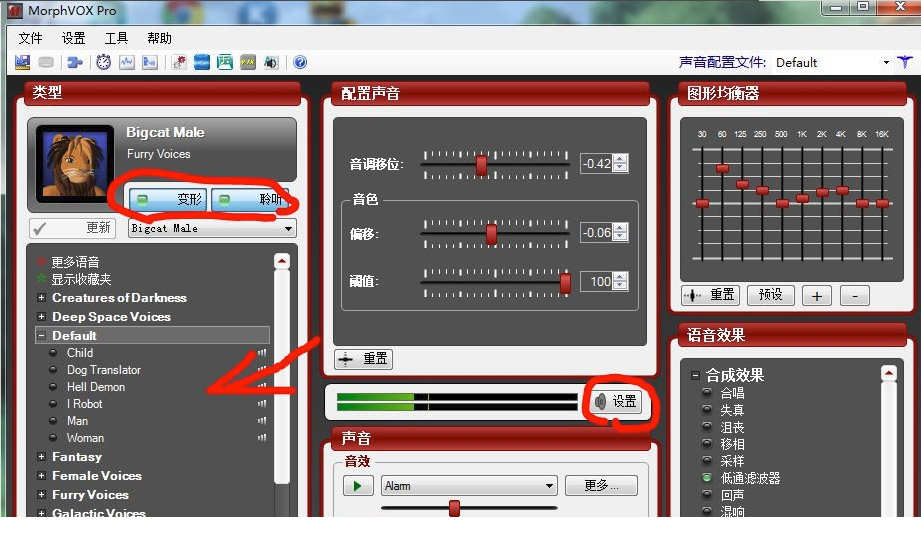Open the 声音配置文件 Default dropdown
This screenshot has height=537, width=921.
click(x=886, y=62)
